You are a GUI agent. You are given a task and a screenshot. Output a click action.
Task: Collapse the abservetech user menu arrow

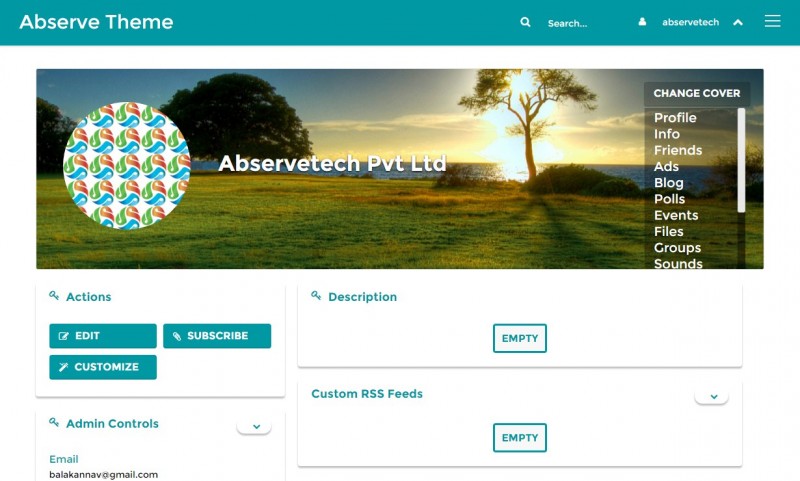(x=738, y=22)
